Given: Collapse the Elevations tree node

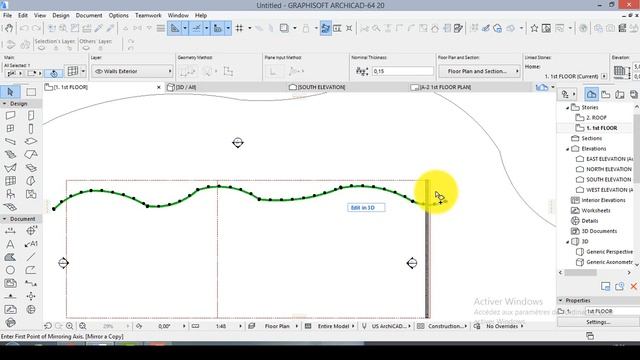Looking at the screenshot, I should click(567, 149).
